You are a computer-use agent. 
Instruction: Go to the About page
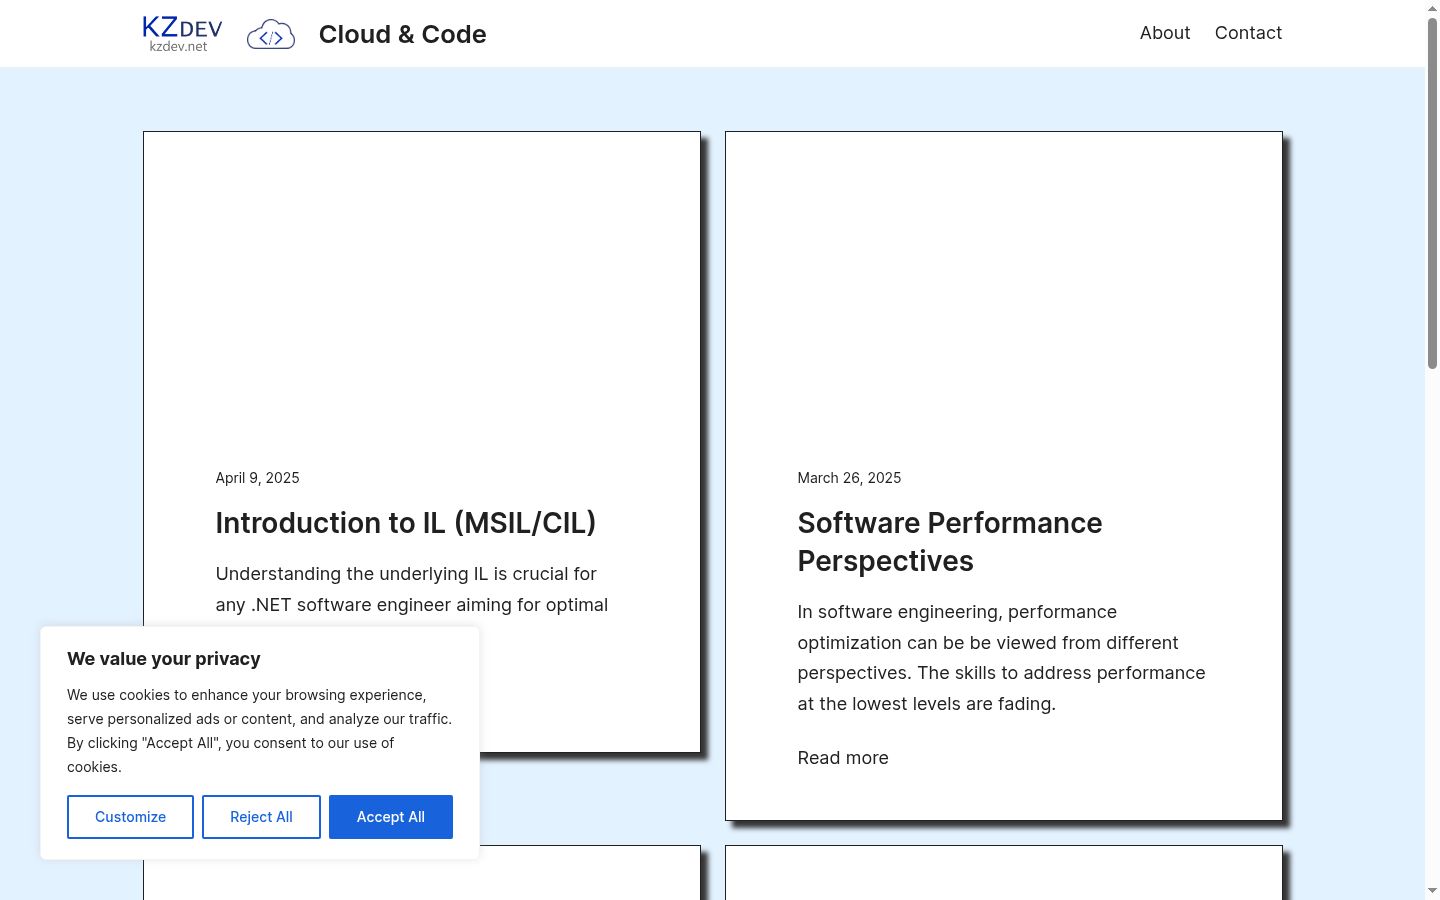1165,33
